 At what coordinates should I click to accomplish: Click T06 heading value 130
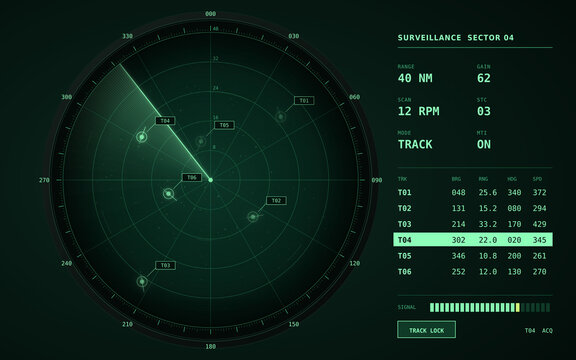pos(514,271)
